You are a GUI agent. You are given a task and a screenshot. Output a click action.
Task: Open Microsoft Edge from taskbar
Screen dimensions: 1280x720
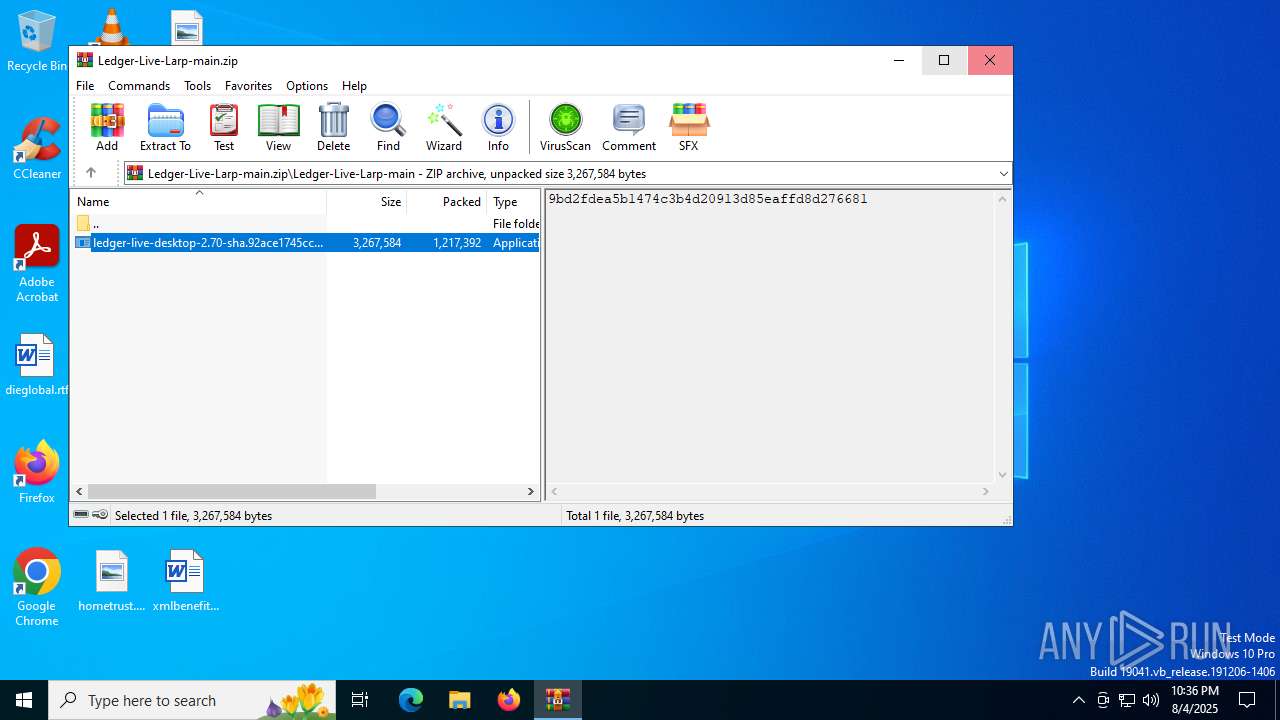coord(411,700)
